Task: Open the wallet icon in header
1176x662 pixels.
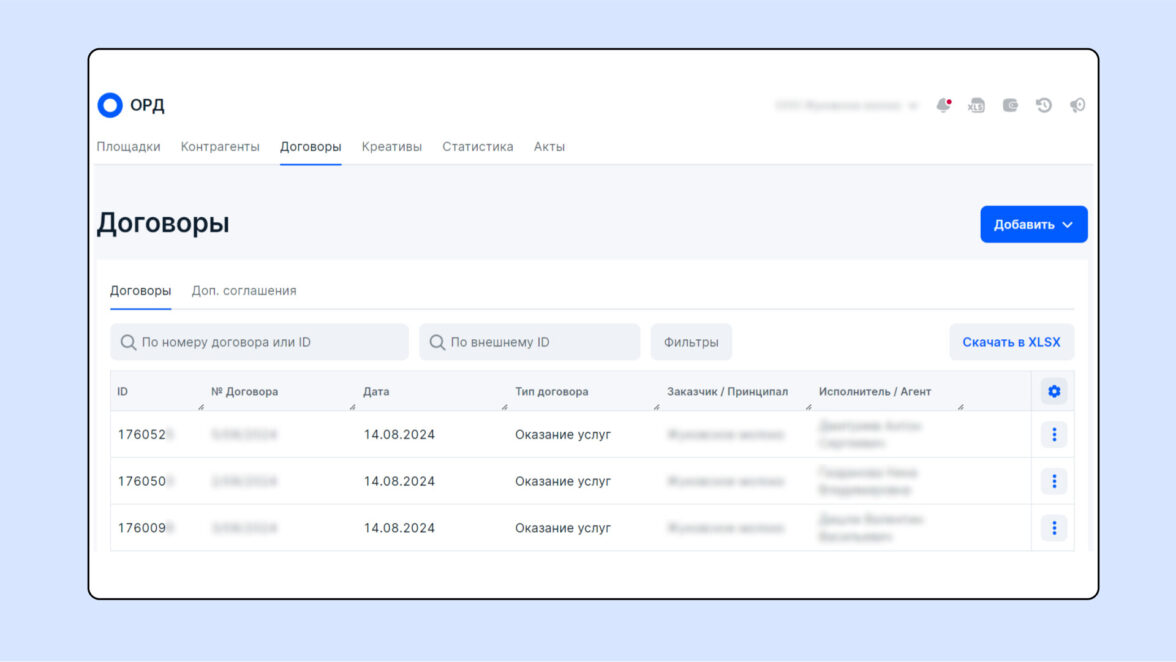Action: (1010, 105)
